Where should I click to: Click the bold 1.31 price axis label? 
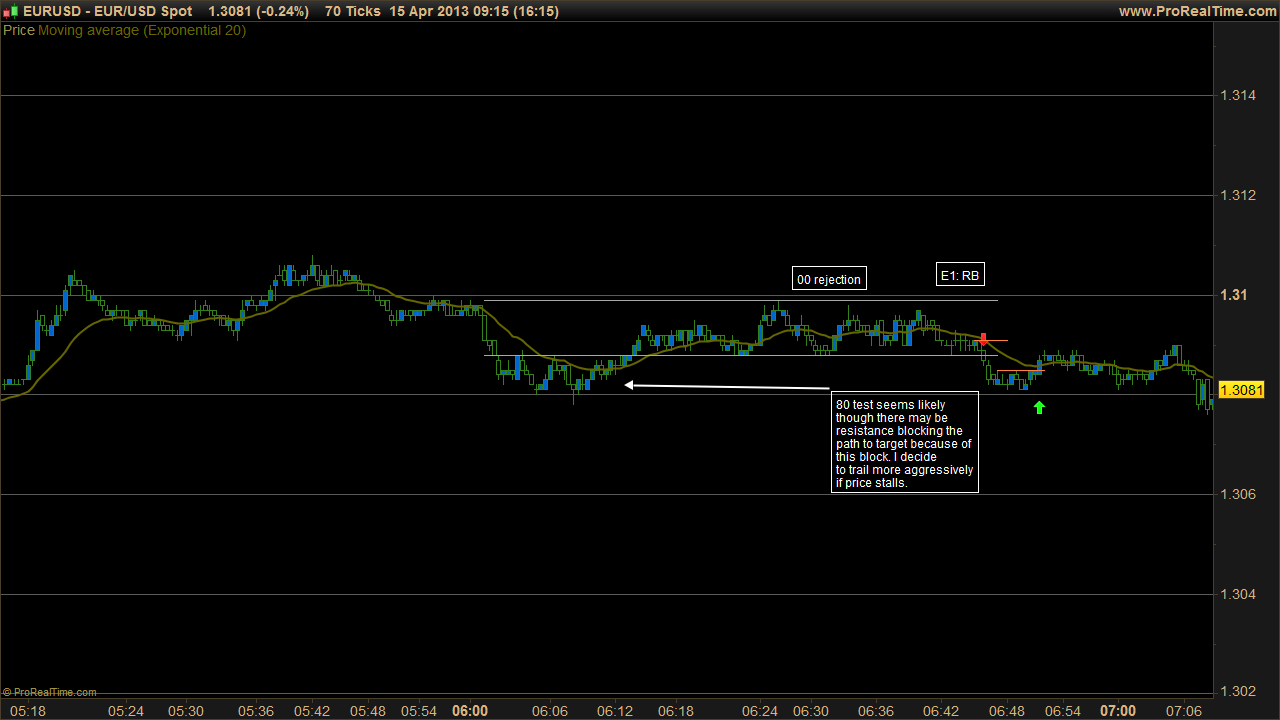click(1233, 295)
